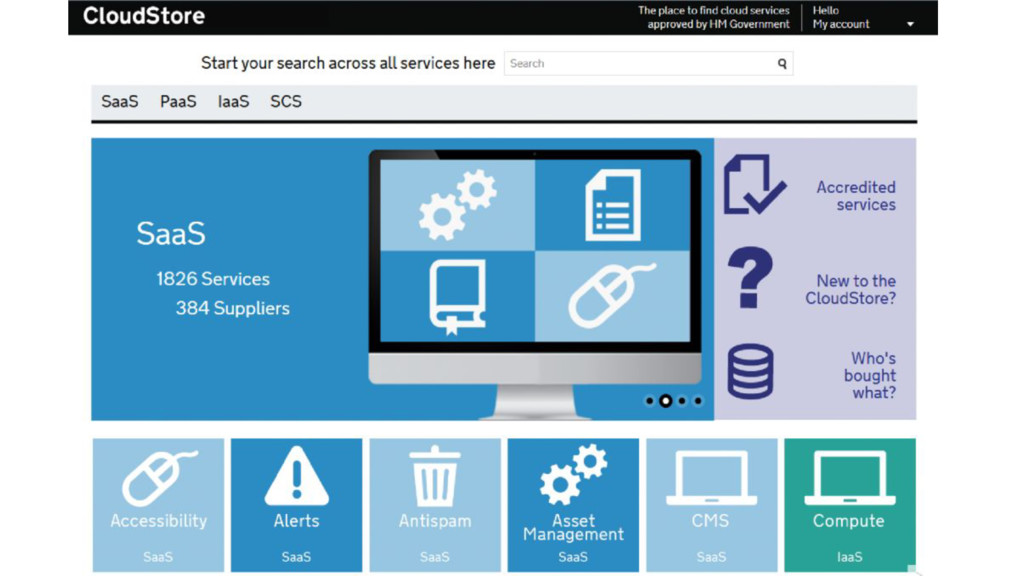1024x576 pixels.
Task: Click the magnifier search icon
Action: 782,63
